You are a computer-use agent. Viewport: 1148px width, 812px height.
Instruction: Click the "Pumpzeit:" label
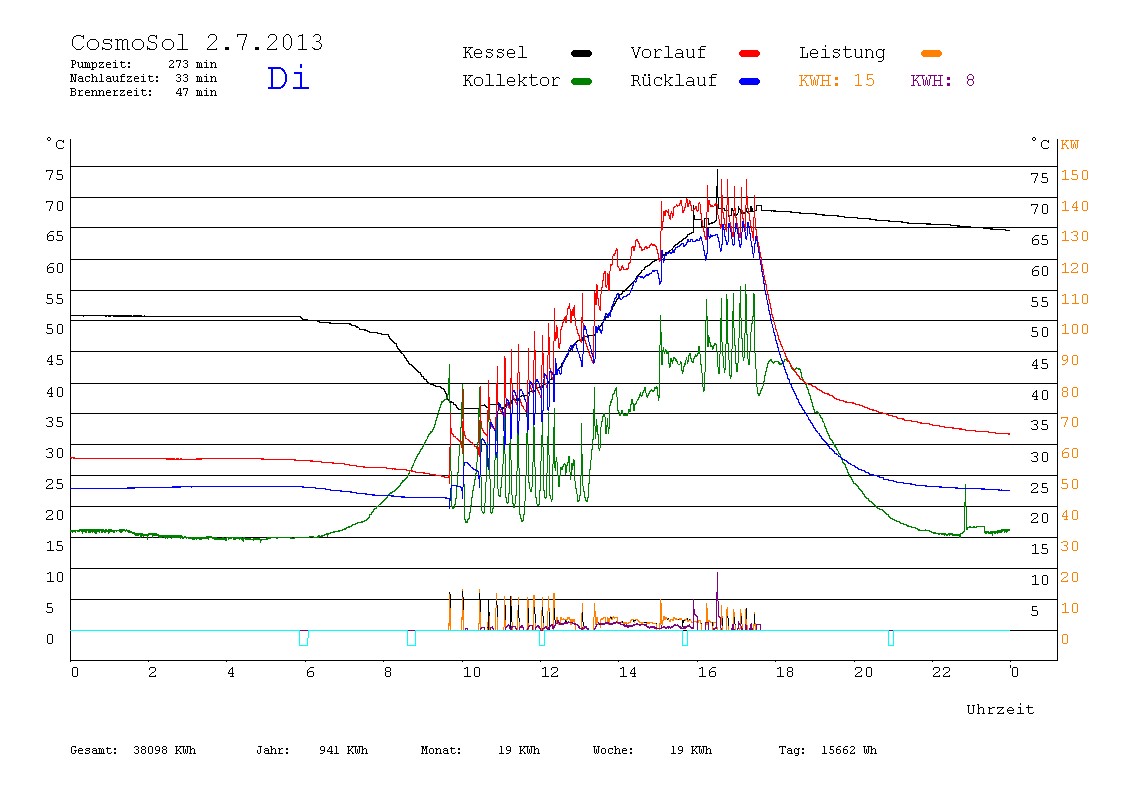[101, 64]
